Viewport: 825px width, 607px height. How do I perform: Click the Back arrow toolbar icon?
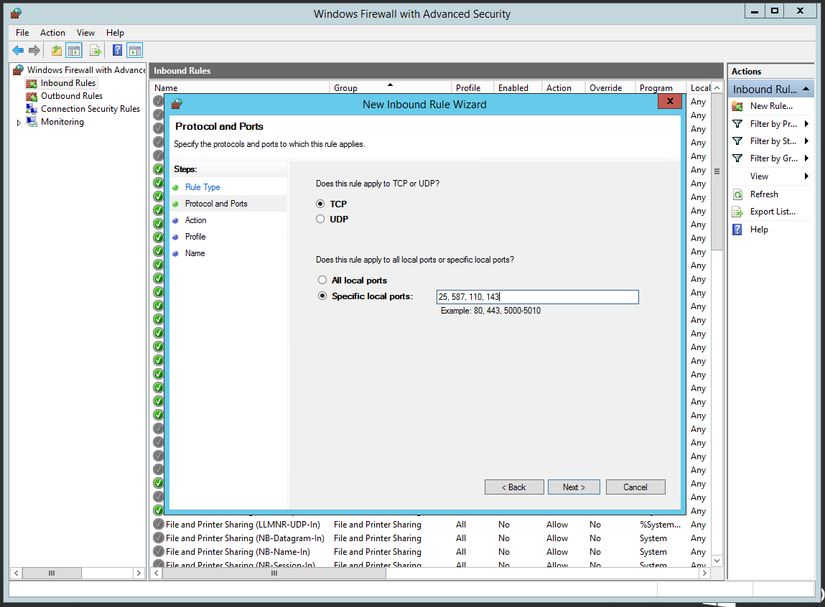point(18,50)
